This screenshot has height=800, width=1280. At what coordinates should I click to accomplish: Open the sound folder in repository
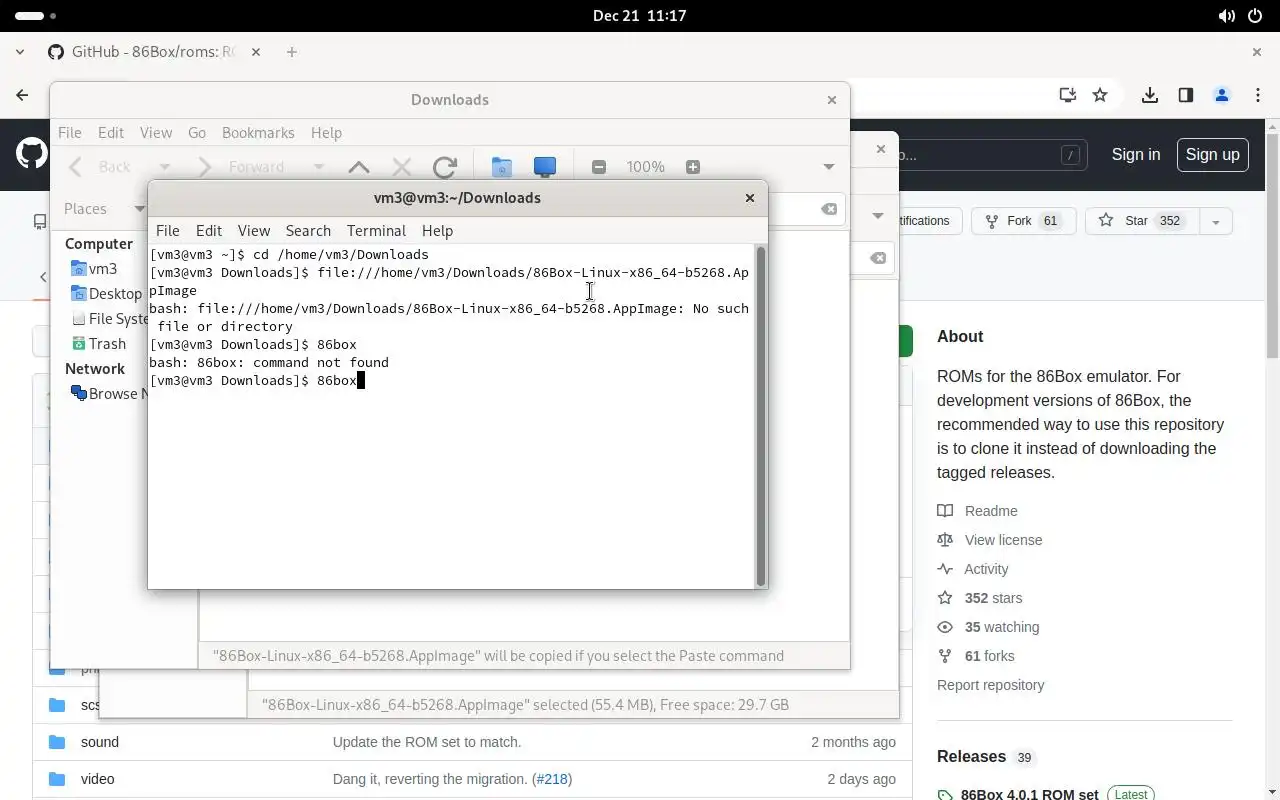100,742
